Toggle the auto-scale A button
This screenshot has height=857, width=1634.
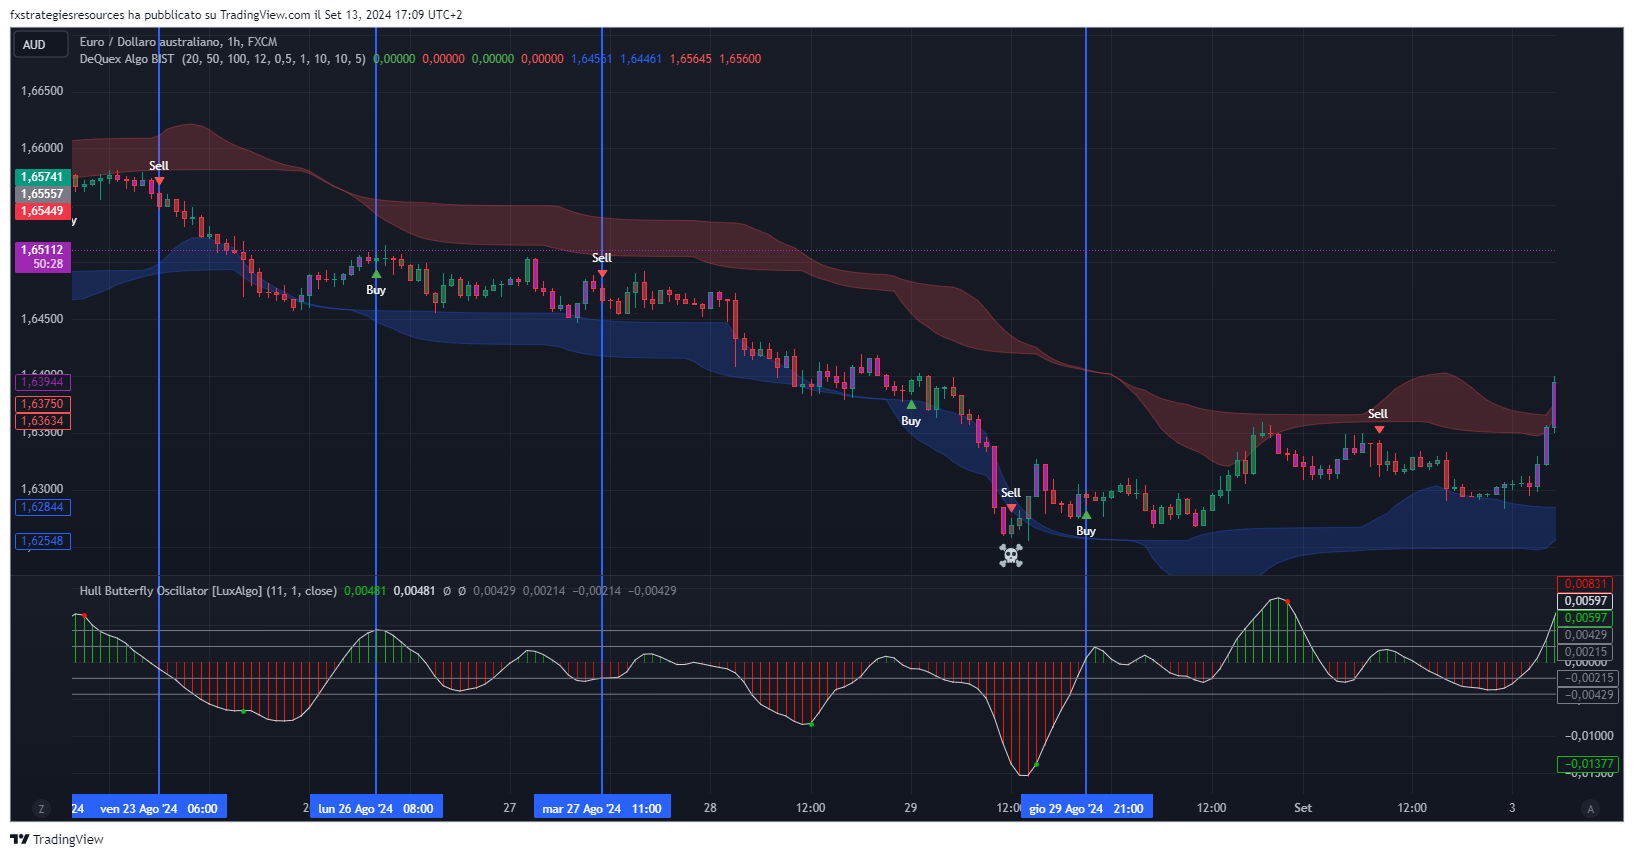(1590, 808)
